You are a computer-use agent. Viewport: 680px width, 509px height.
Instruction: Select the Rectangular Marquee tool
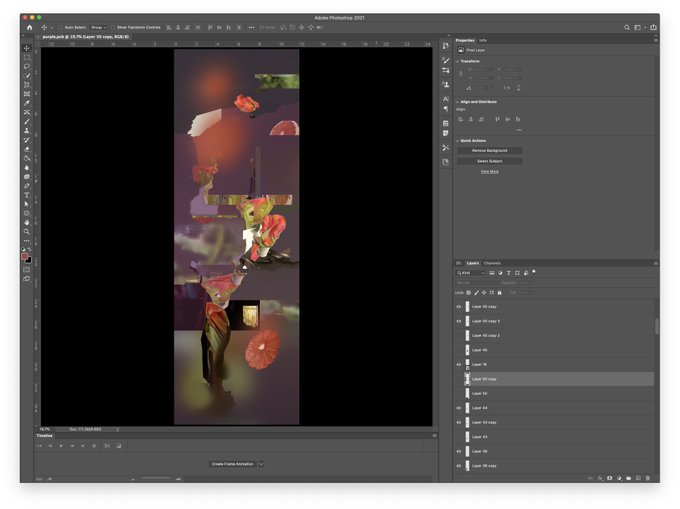coord(27,57)
